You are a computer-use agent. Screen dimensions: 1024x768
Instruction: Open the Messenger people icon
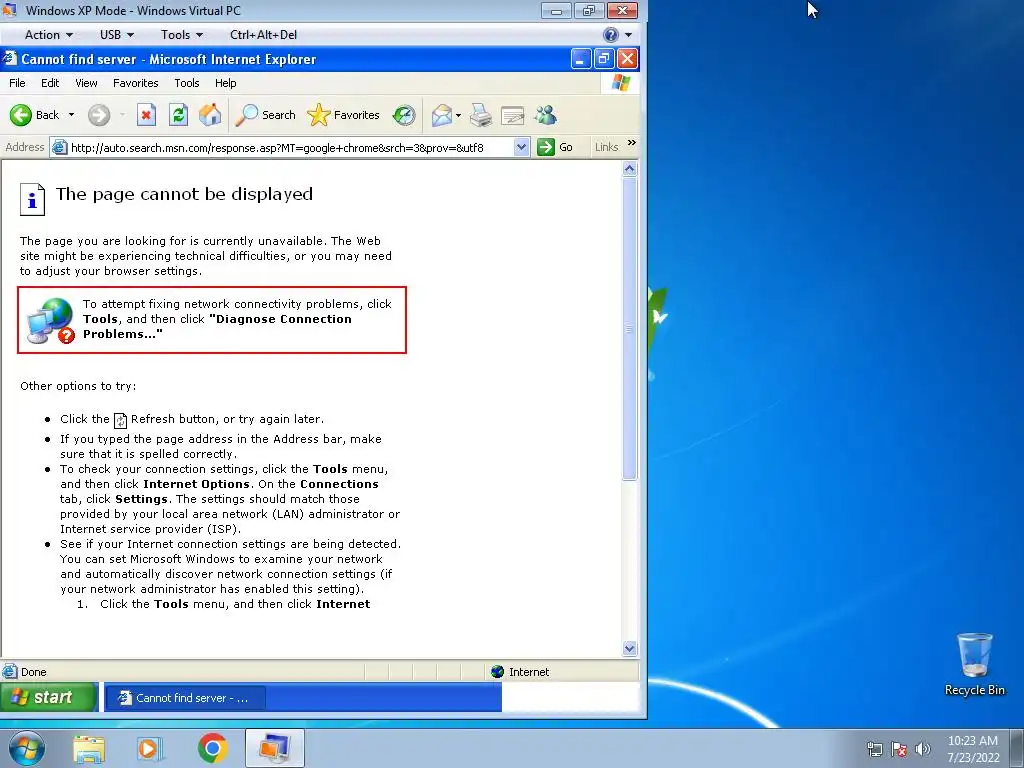tap(545, 115)
